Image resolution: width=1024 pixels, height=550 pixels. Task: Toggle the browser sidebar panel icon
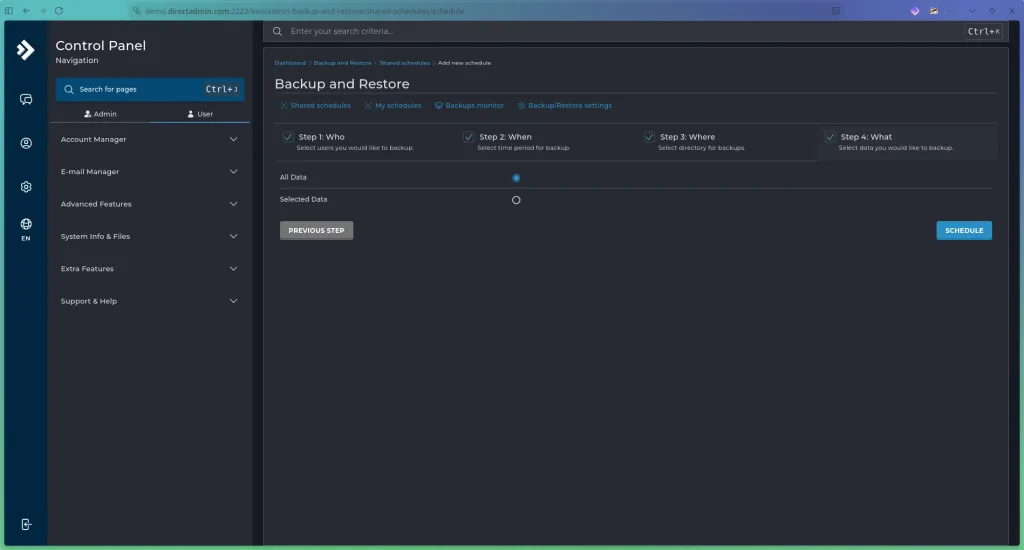[x=9, y=10]
